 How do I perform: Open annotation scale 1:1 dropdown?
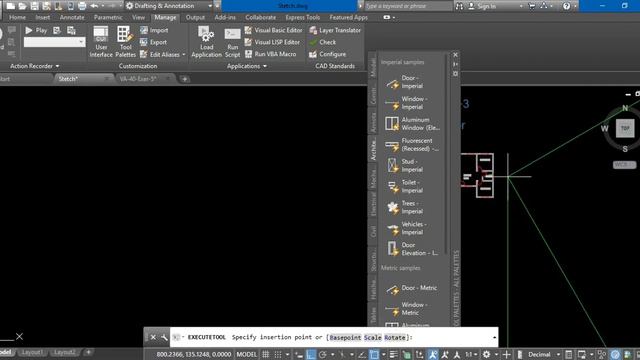pyautogui.click(x=471, y=354)
